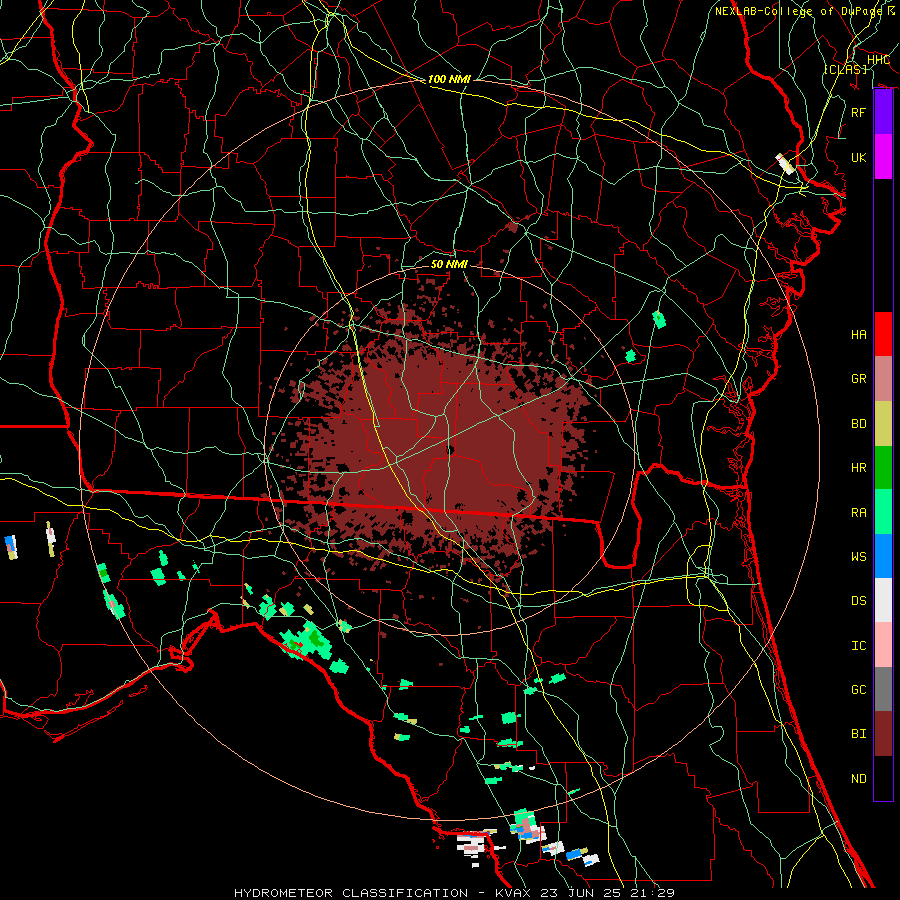This screenshot has width=900, height=900.
Task: Click the RF legend label
Action: coord(858,112)
